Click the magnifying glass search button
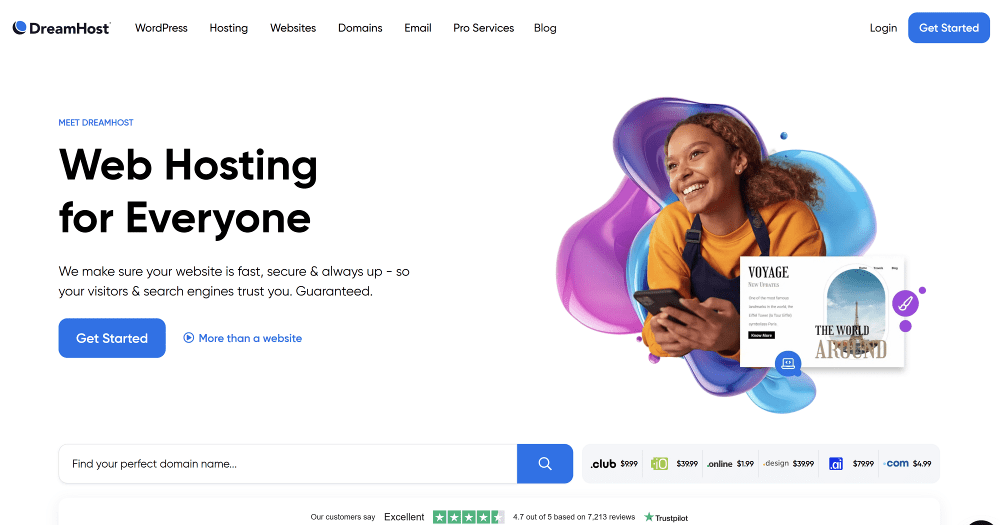1000x525 pixels. point(545,464)
